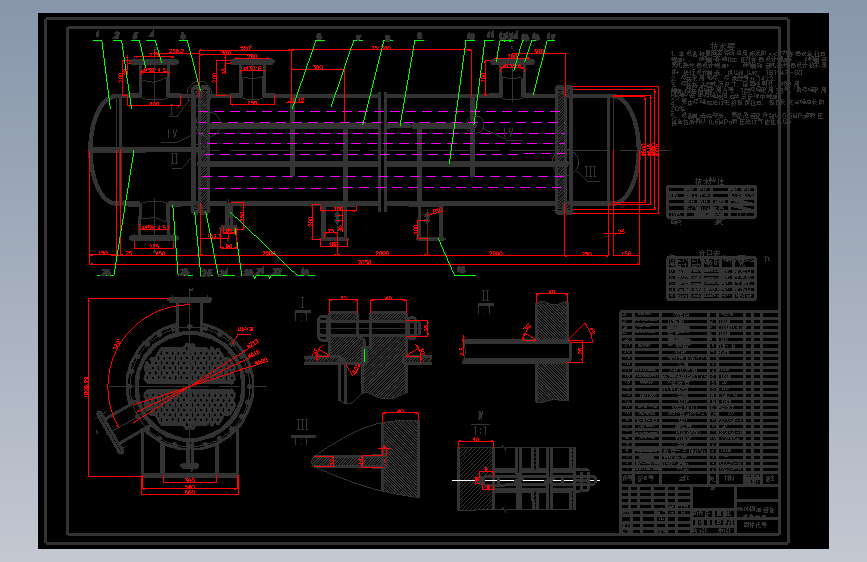Pick part balloon number 7

coord(359,38)
